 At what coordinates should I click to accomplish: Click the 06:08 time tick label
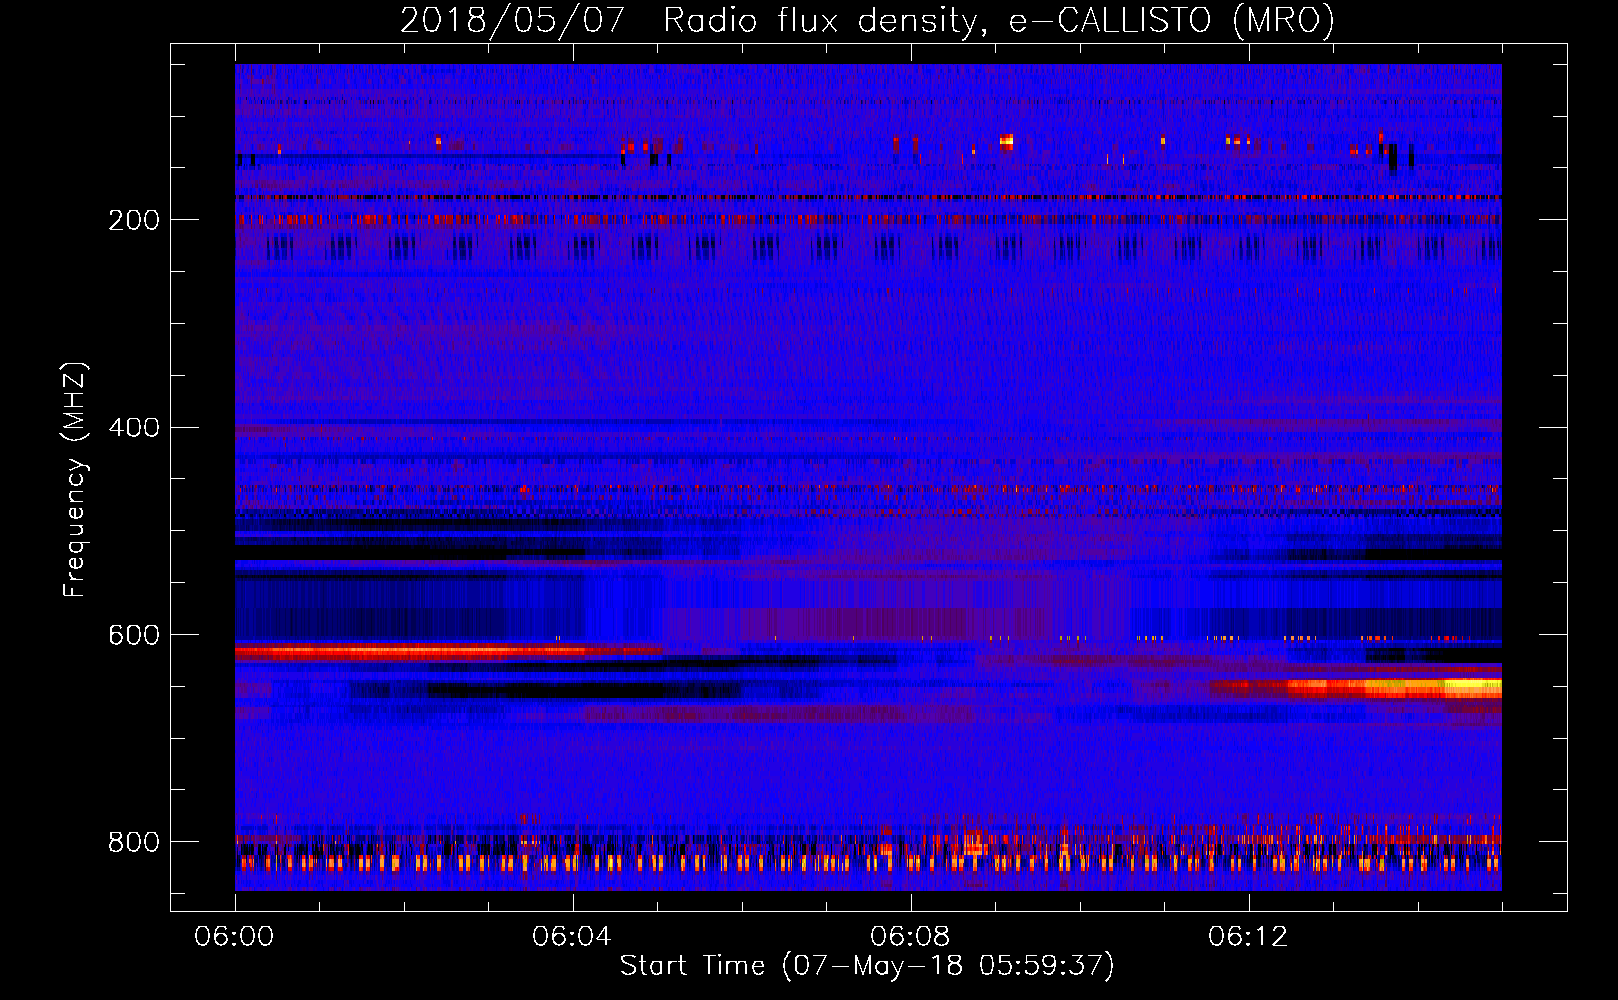910,936
